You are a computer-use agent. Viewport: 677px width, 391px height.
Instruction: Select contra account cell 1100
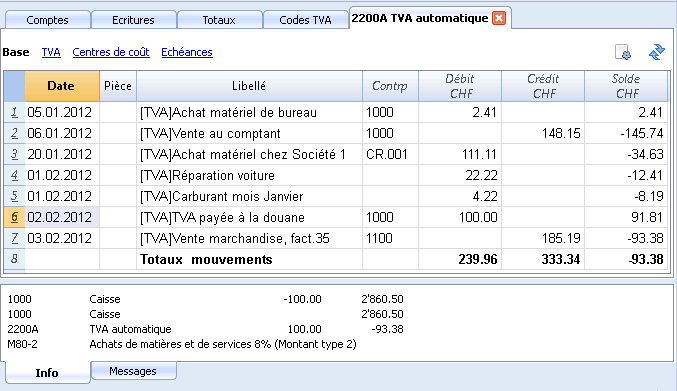point(390,238)
